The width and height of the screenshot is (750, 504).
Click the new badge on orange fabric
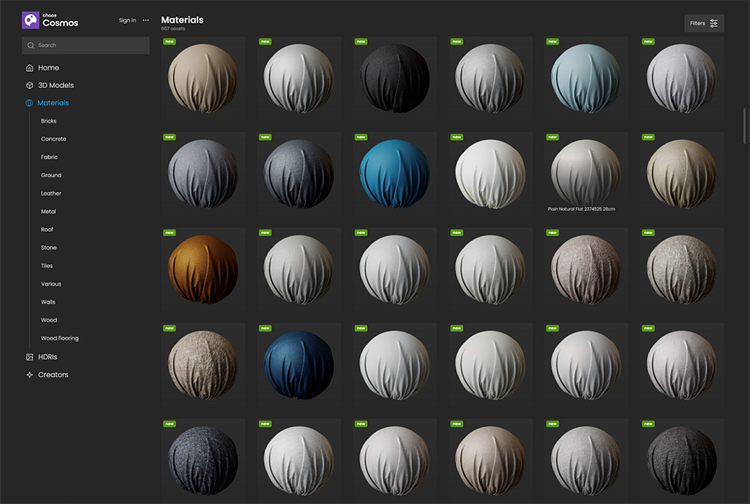pos(169,233)
